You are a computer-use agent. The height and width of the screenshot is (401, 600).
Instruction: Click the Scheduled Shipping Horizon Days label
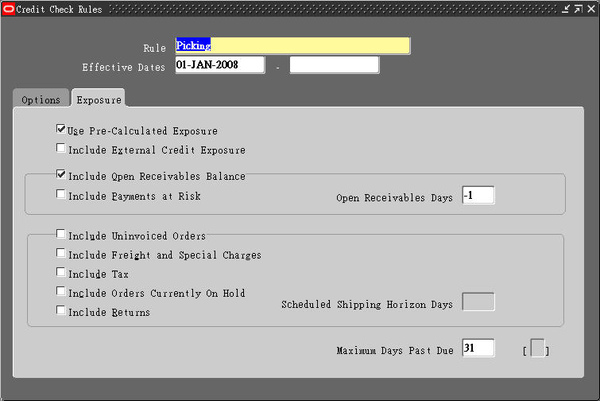tap(367, 305)
